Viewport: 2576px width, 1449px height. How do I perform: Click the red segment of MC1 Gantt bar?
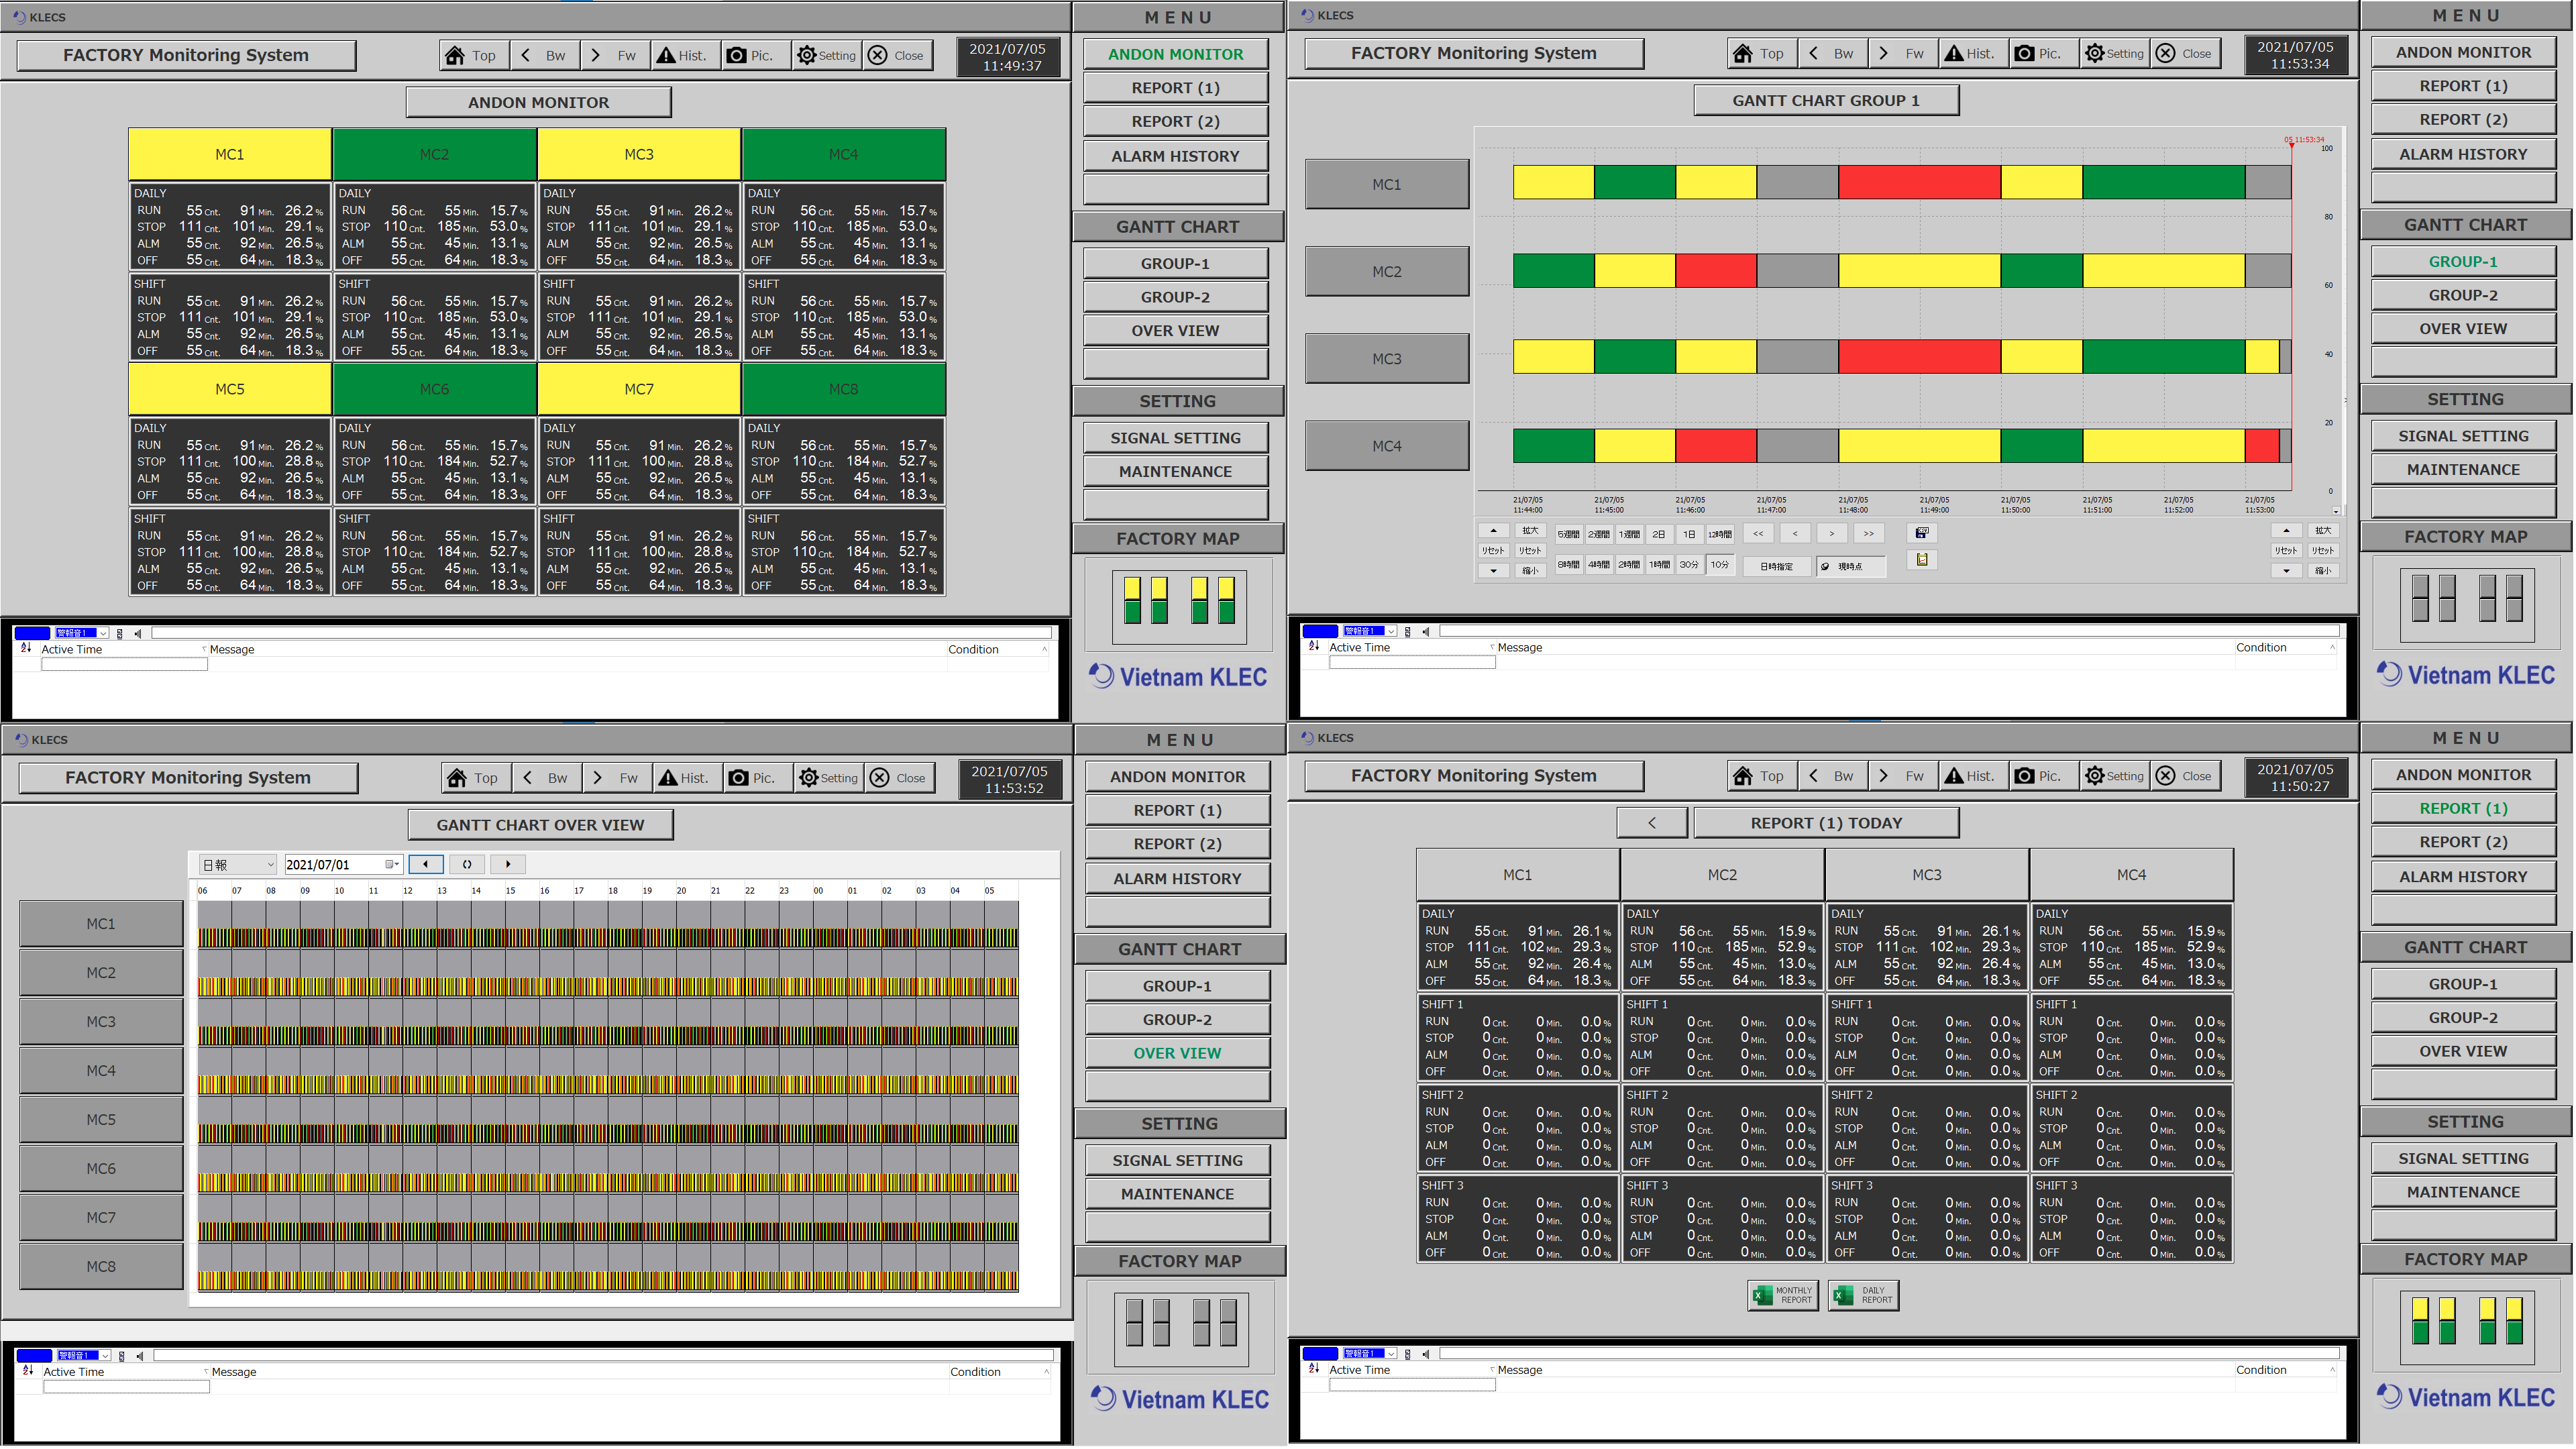coord(1920,183)
